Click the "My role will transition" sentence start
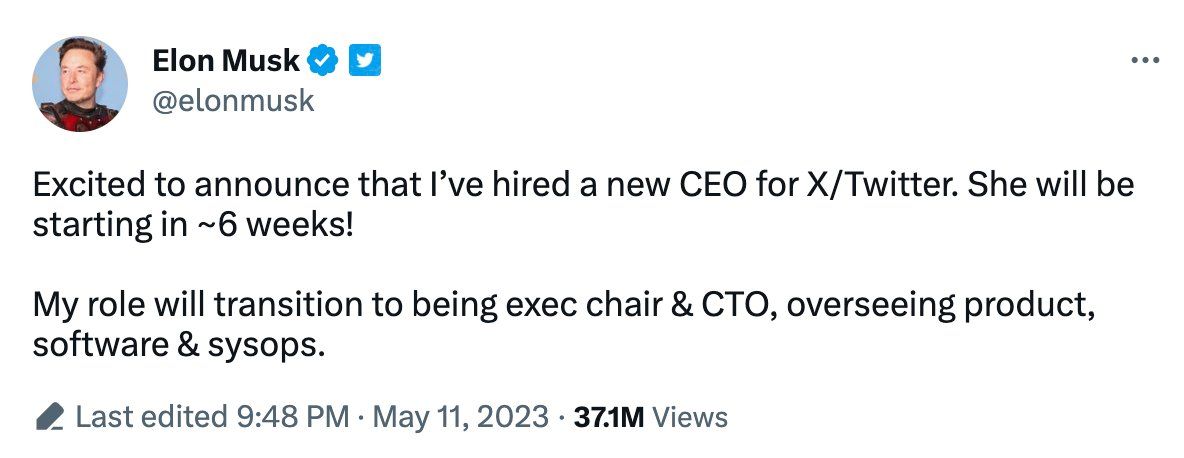 [194, 304]
